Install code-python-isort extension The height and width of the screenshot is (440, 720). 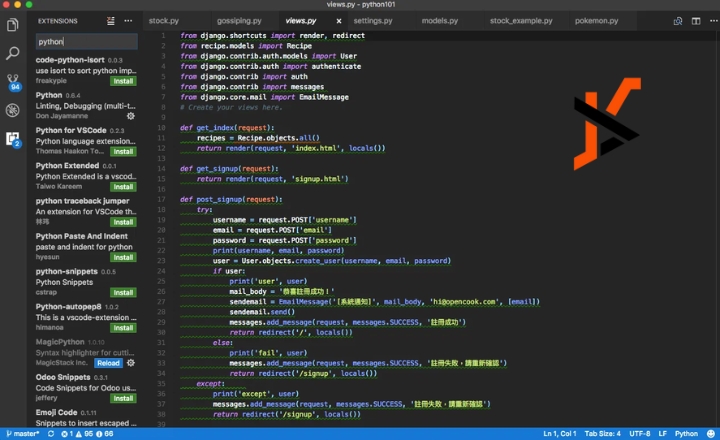click(x=123, y=81)
